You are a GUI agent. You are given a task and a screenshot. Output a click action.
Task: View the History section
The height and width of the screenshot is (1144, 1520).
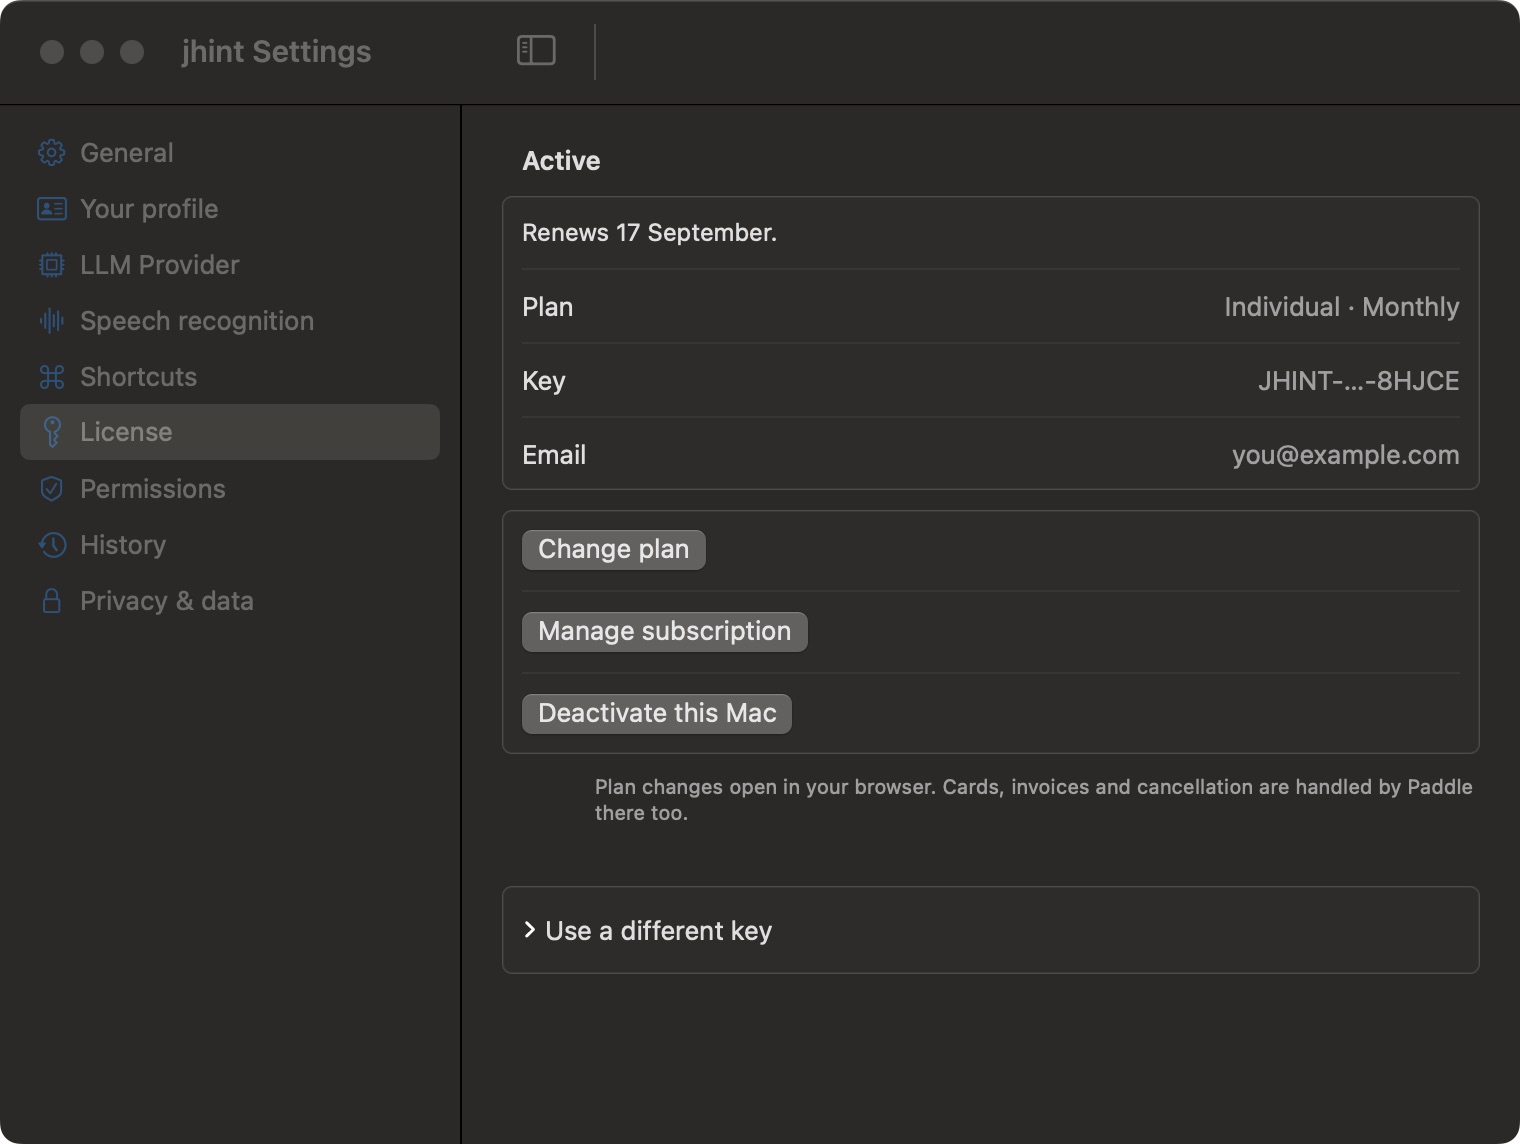[230, 545]
